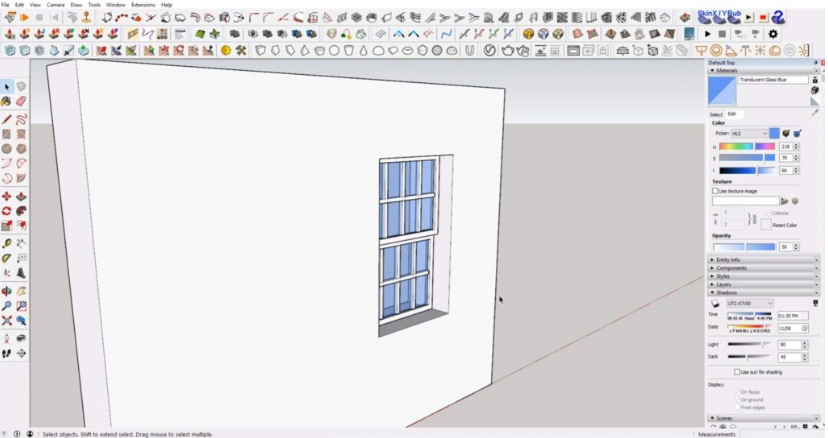Choose the Polygon tool beside Circle
The image size is (828, 438).
[21, 149]
